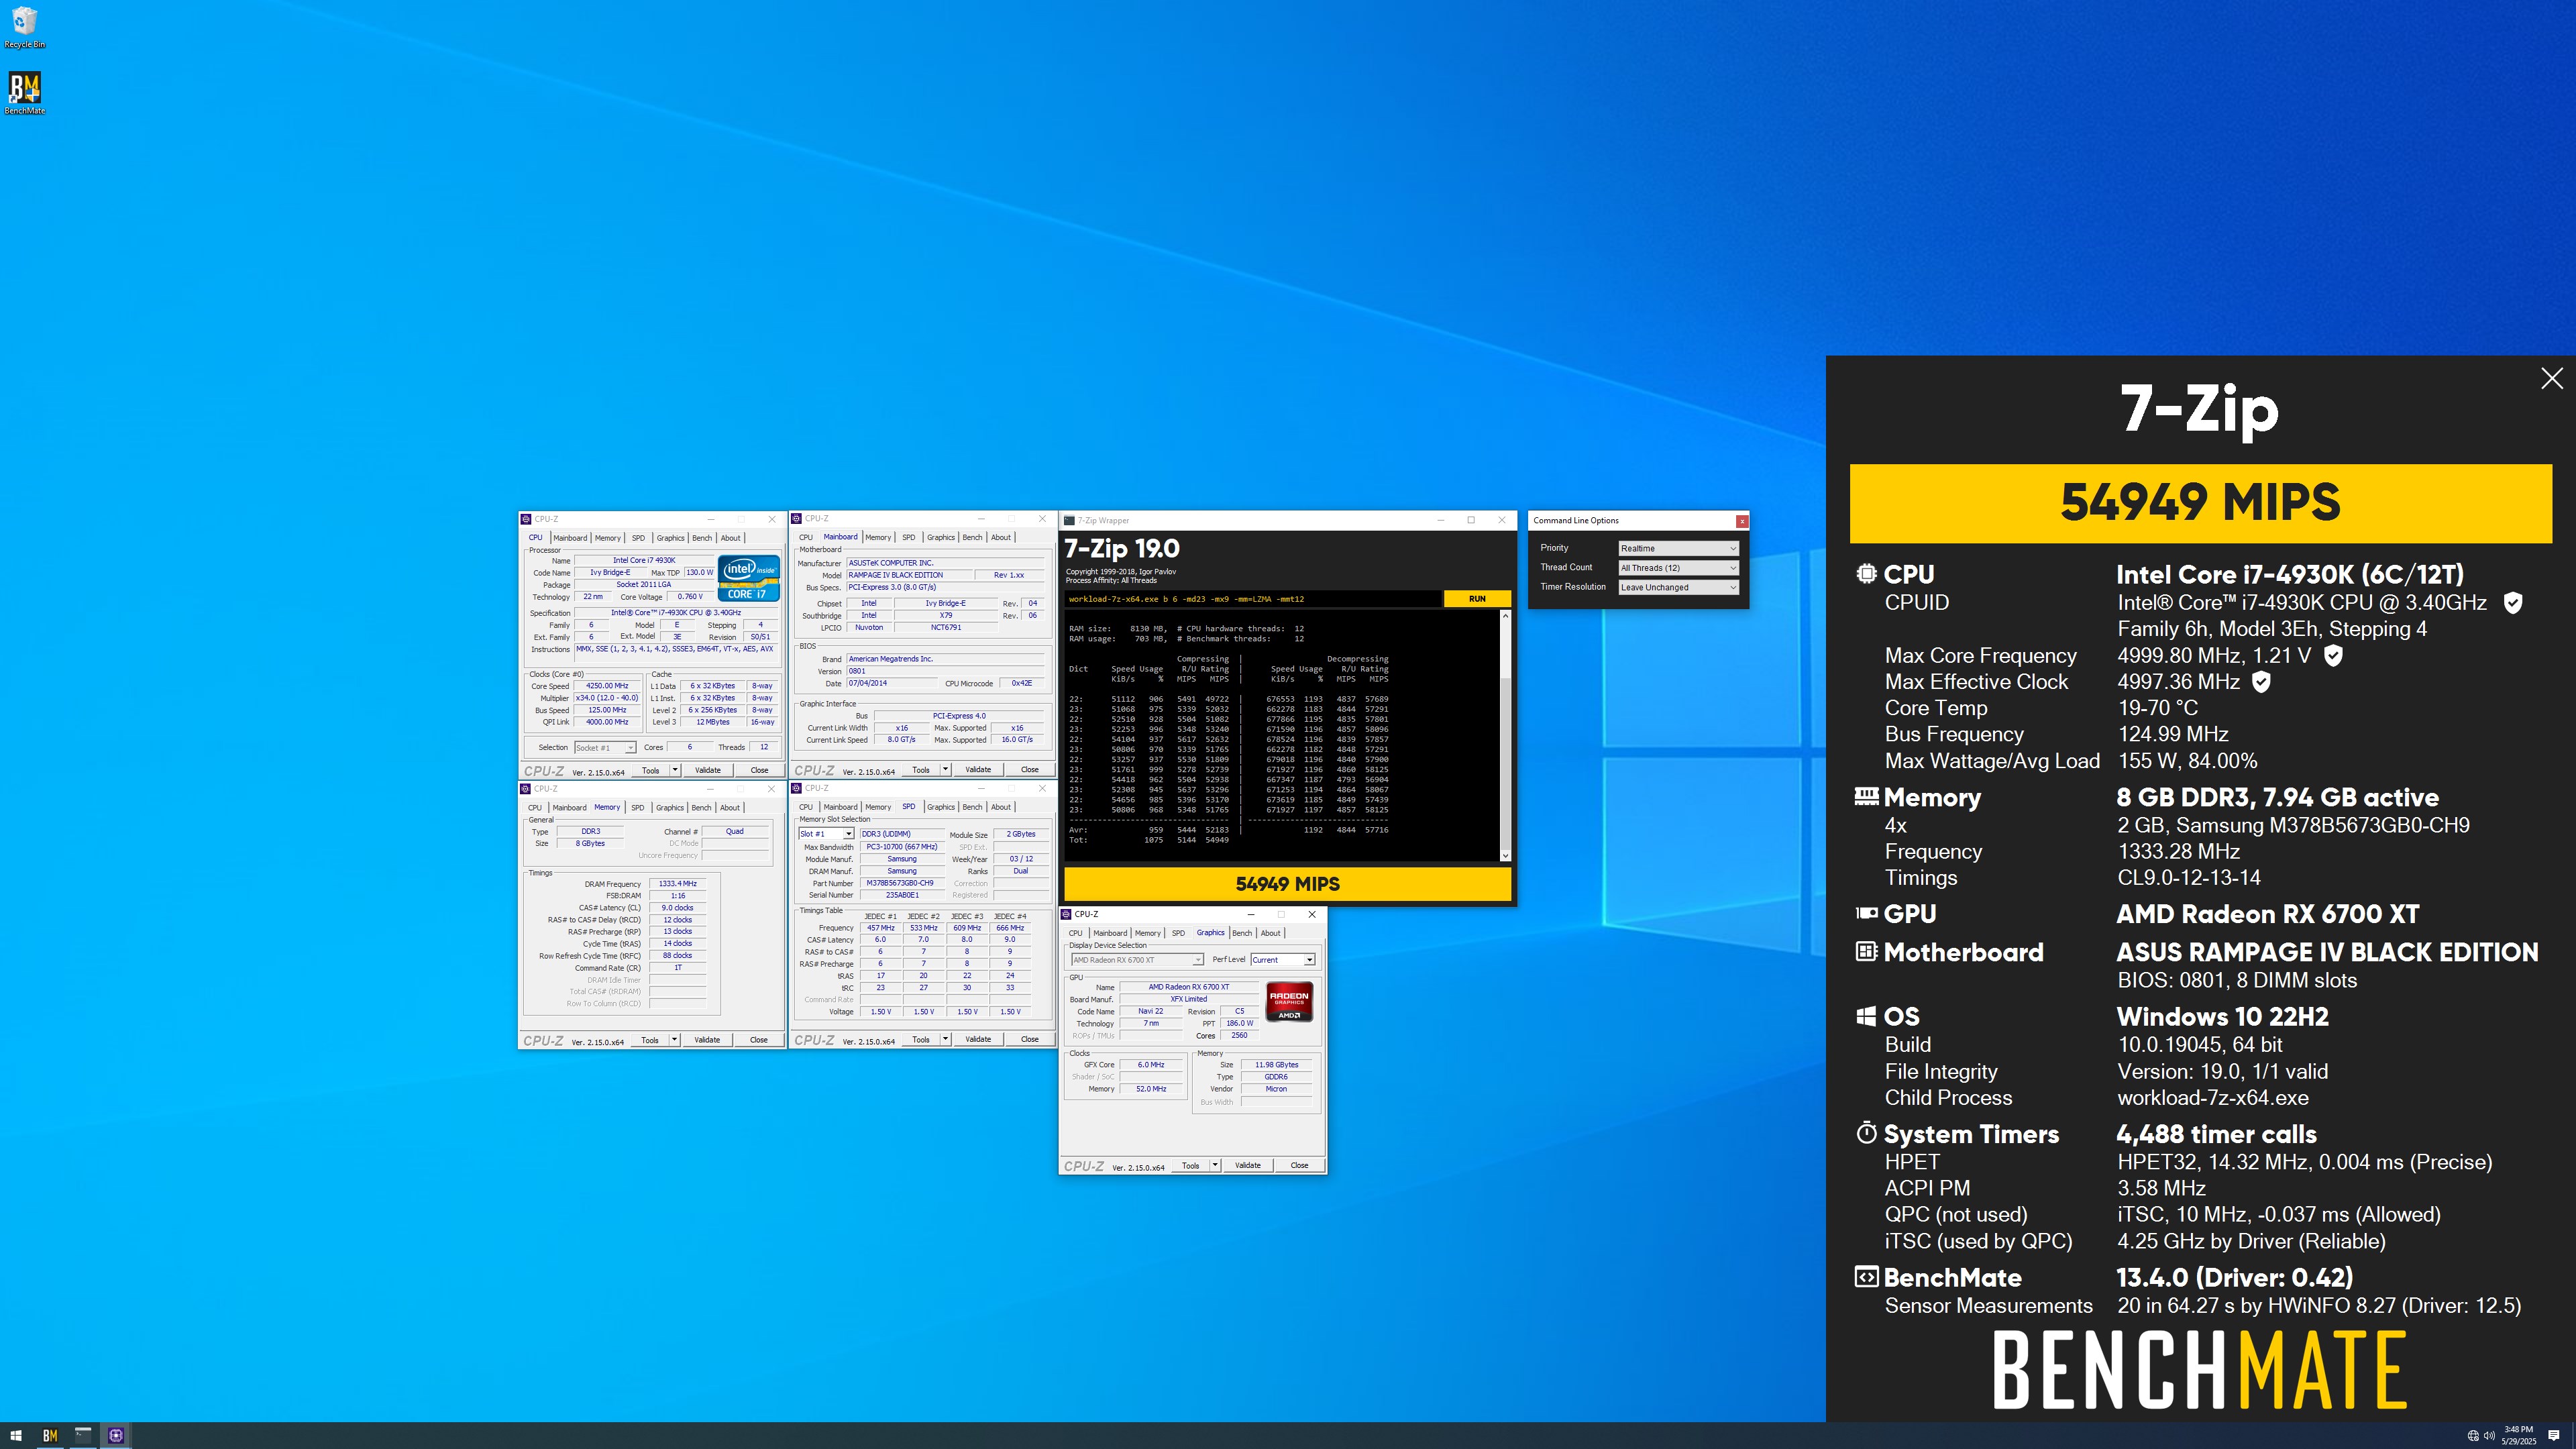Click 'CL9.0-12-13-14' timings value
The width and height of the screenshot is (2576, 1449).
point(2188,877)
